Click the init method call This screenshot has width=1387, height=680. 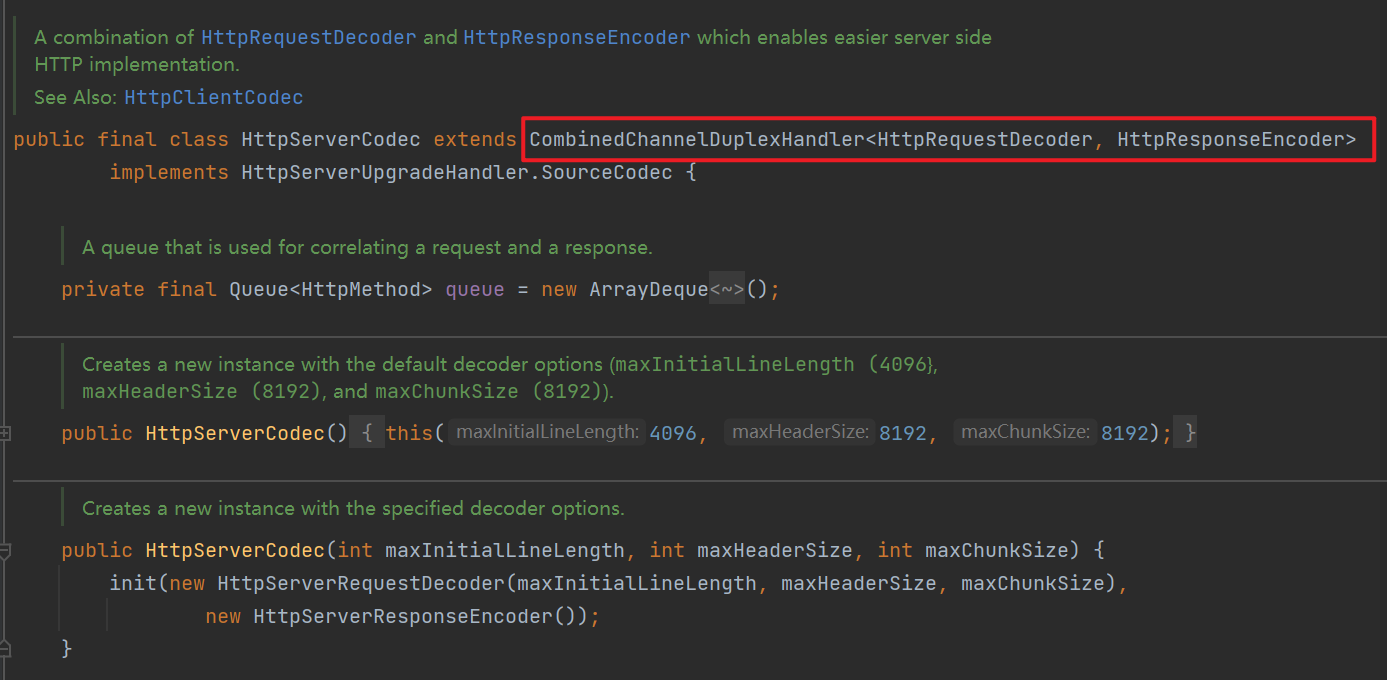coord(133,584)
